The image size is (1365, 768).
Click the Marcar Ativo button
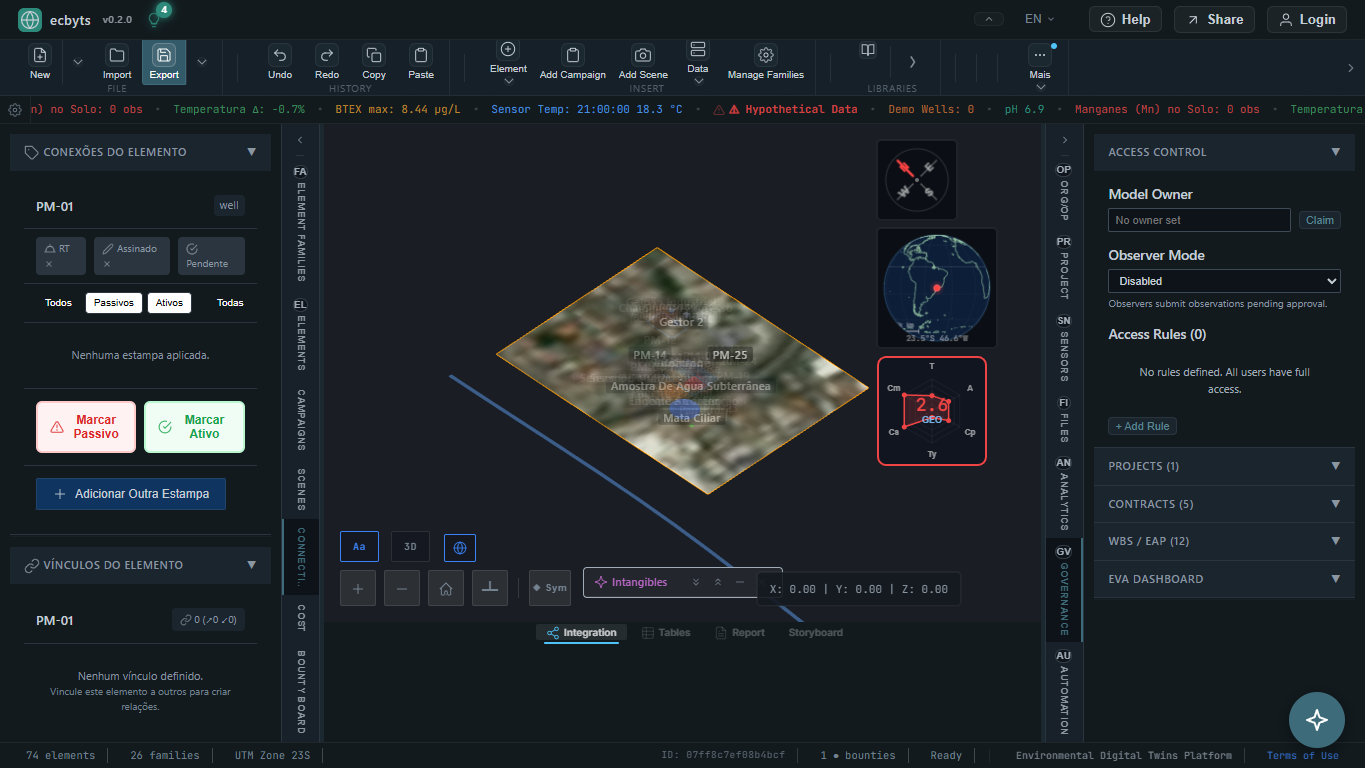click(194, 427)
